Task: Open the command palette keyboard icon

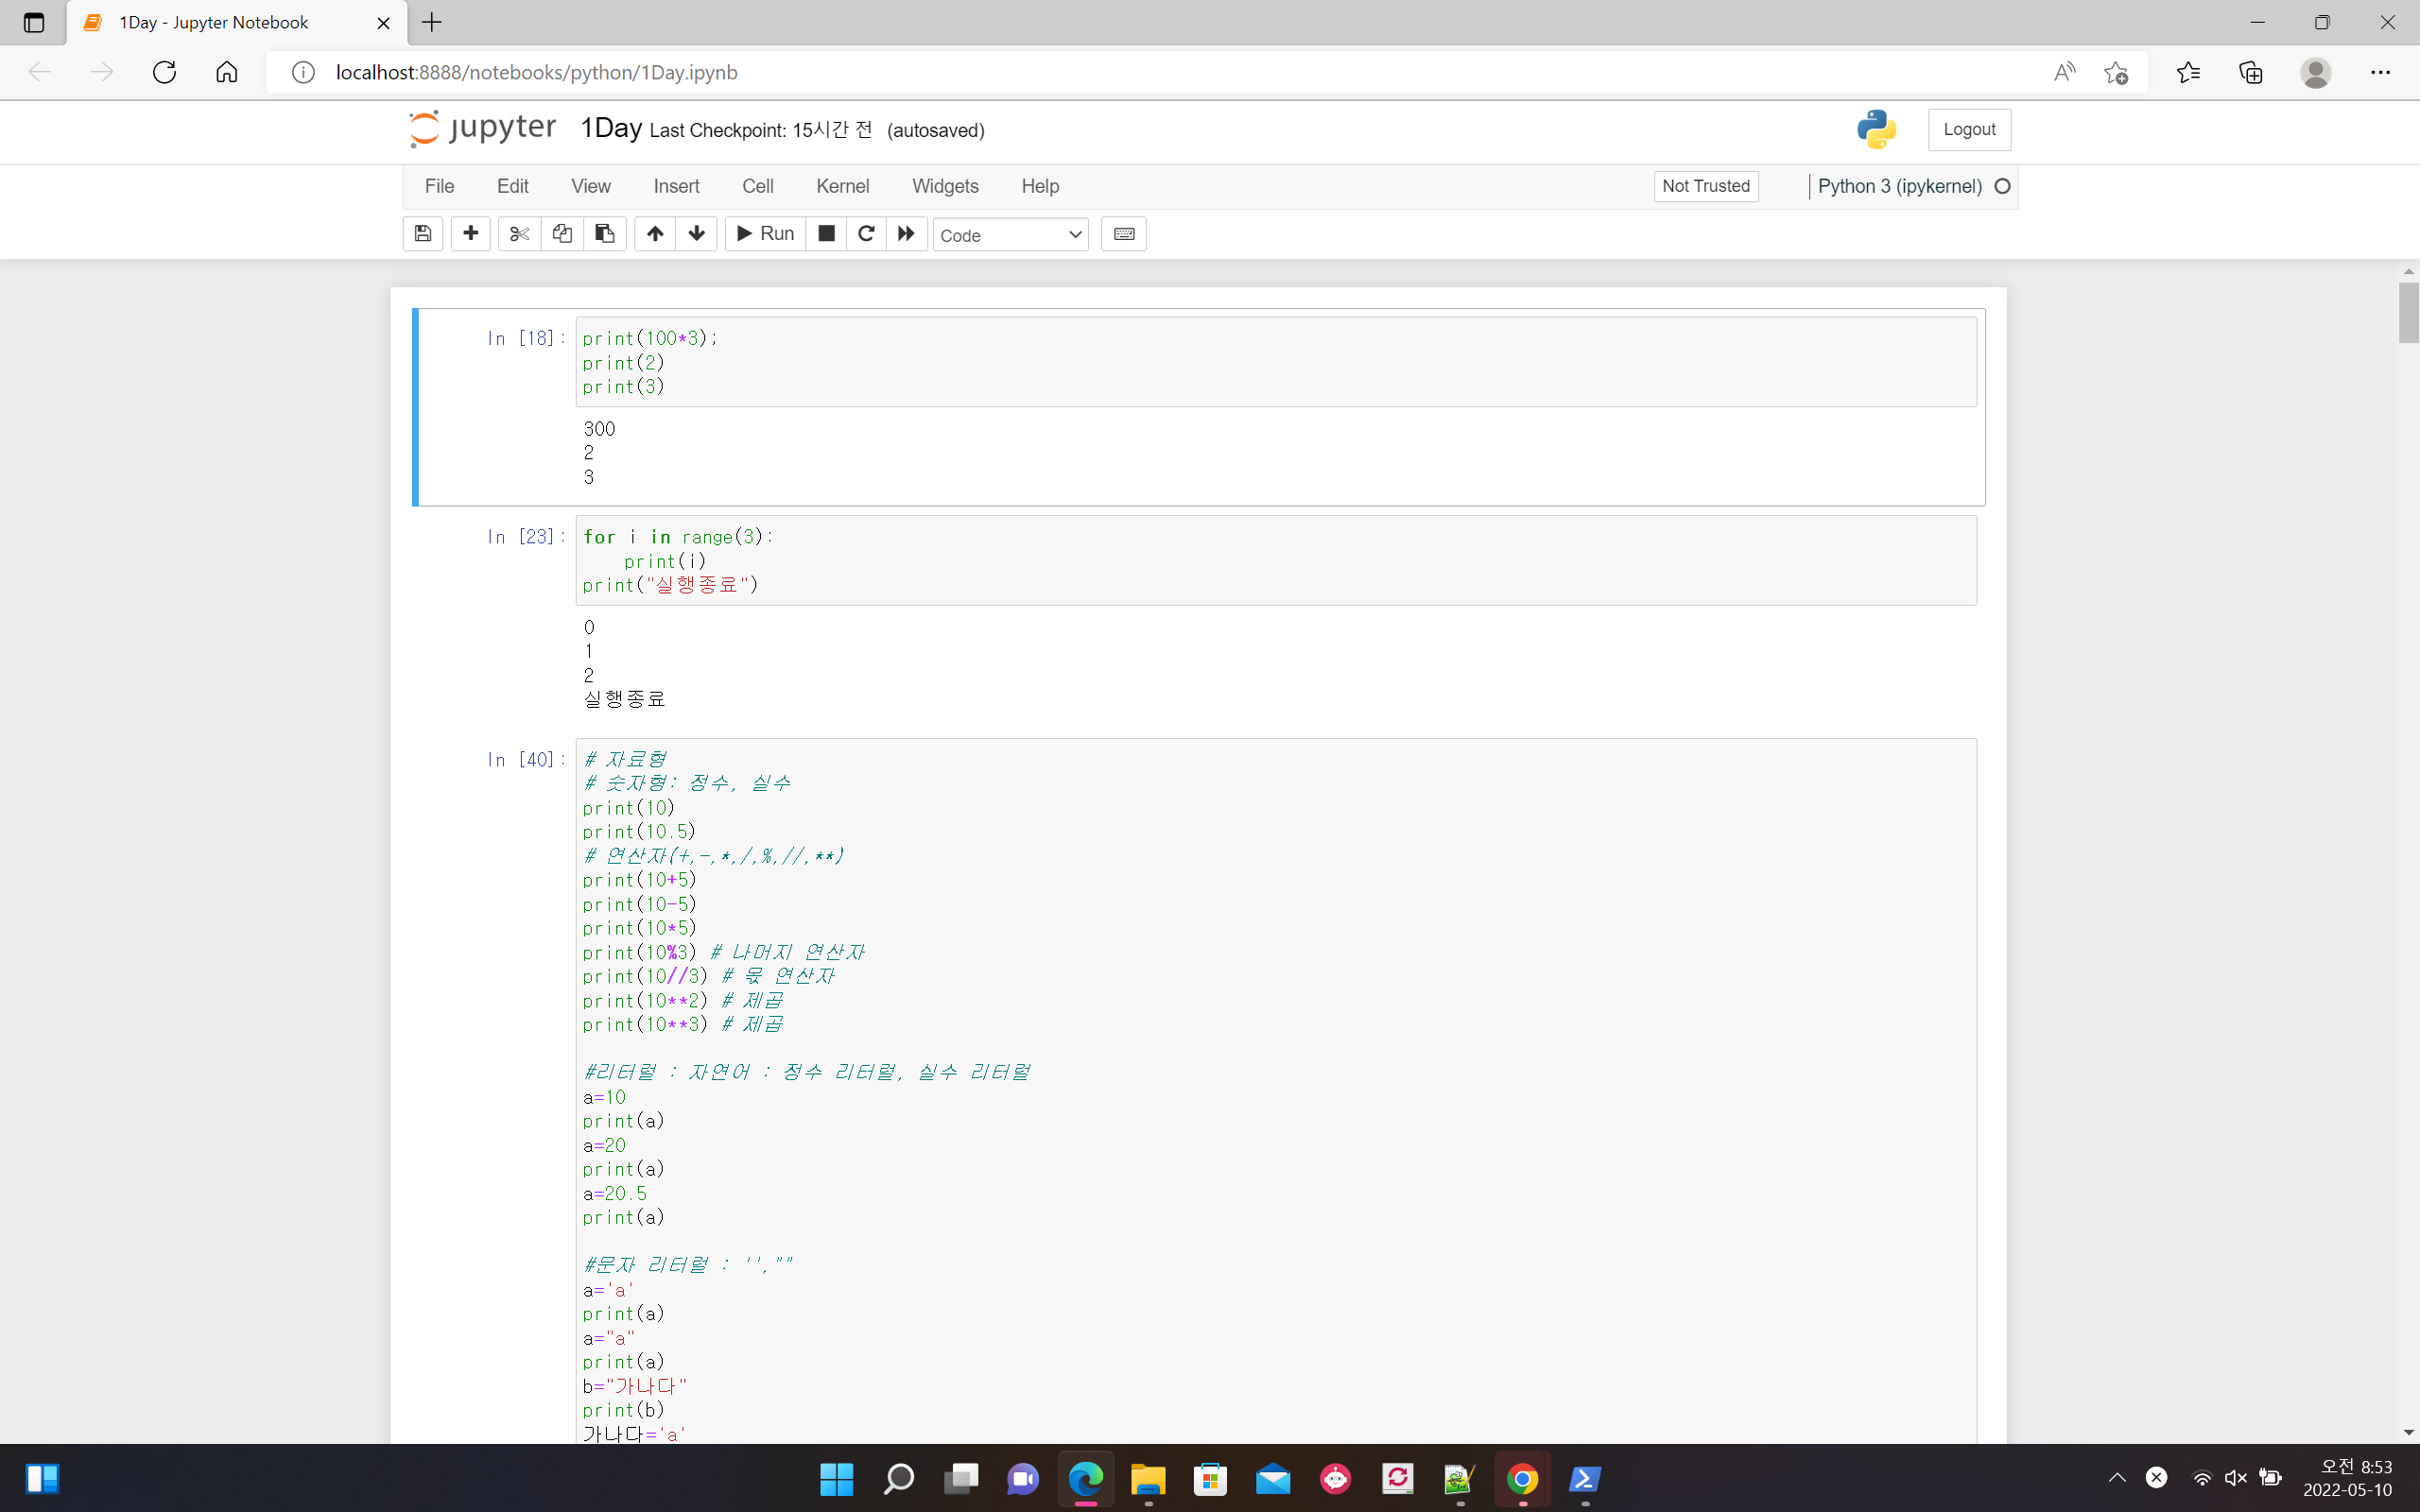Action: [1123, 234]
